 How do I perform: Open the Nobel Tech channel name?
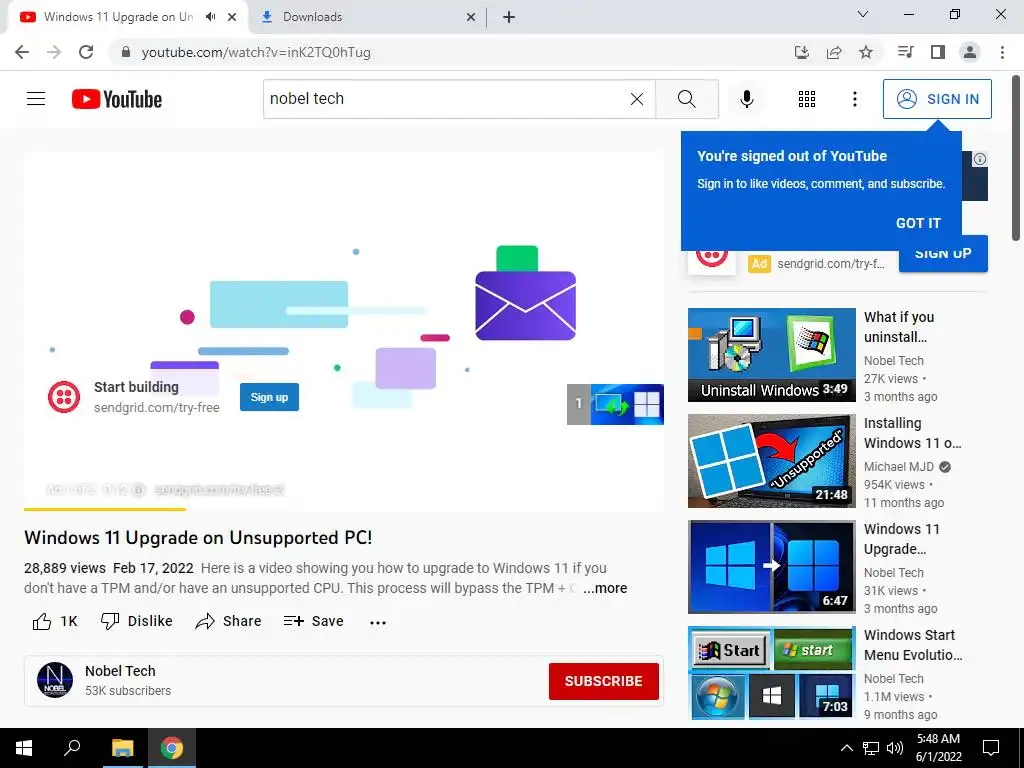coord(120,671)
